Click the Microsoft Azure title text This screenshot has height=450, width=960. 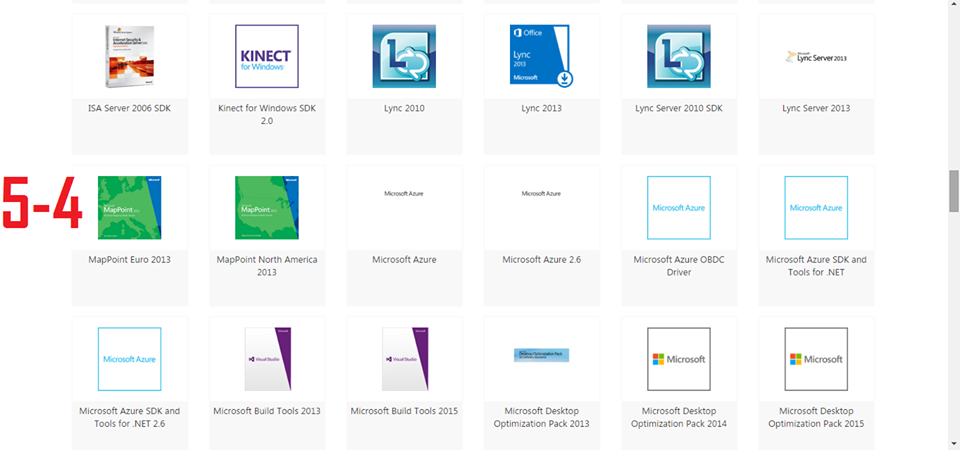[404, 260]
